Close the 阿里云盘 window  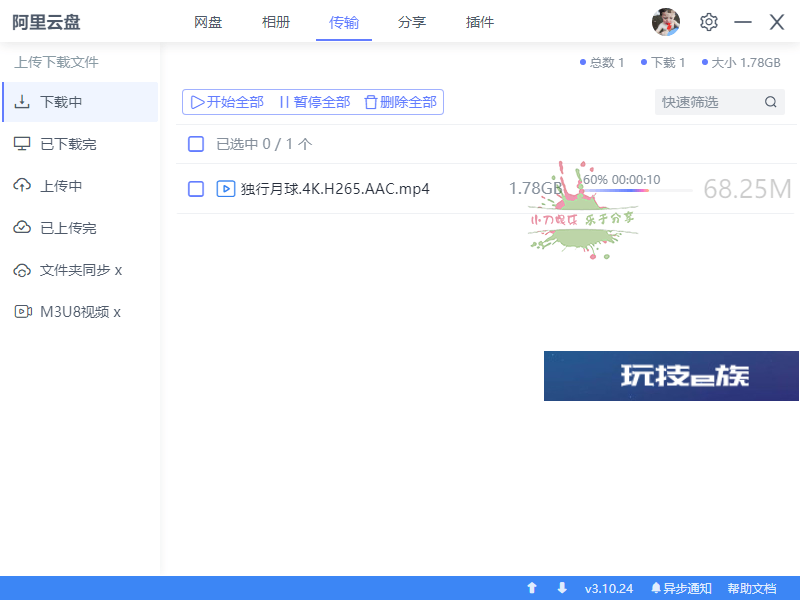pyautogui.click(x=777, y=22)
